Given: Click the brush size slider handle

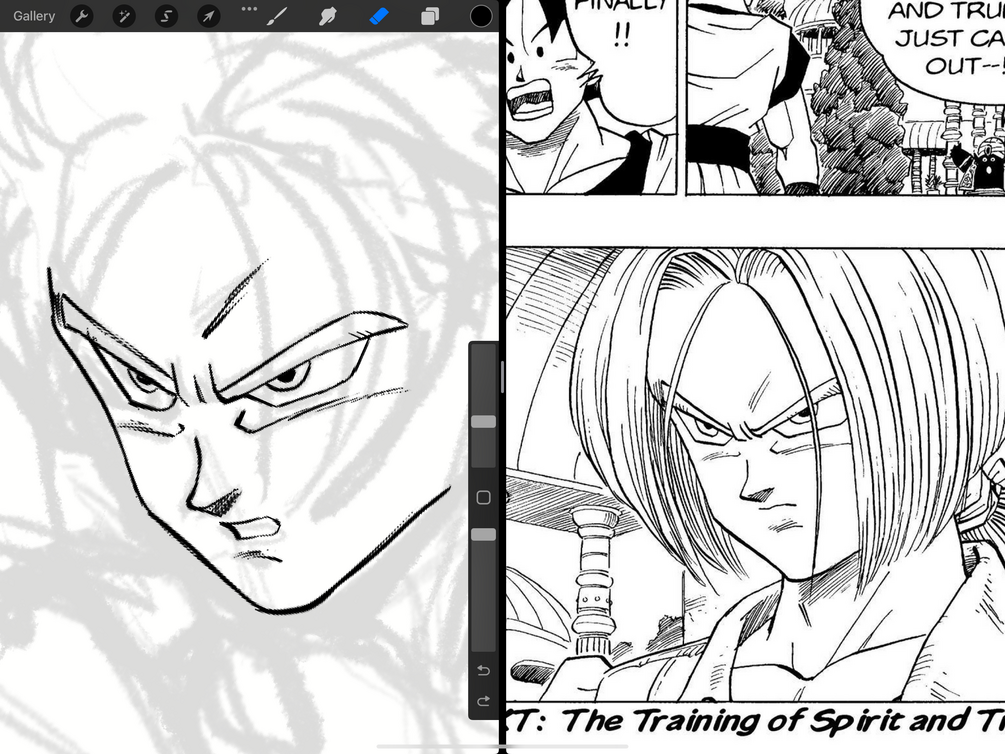Looking at the screenshot, I should tap(484, 421).
